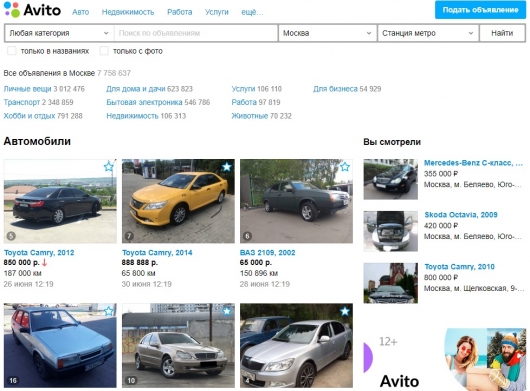This screenshot has width=530, height=391.
Task: Toggle favorite star on Toyota Camry 2014
Action: tap(227, 167)
